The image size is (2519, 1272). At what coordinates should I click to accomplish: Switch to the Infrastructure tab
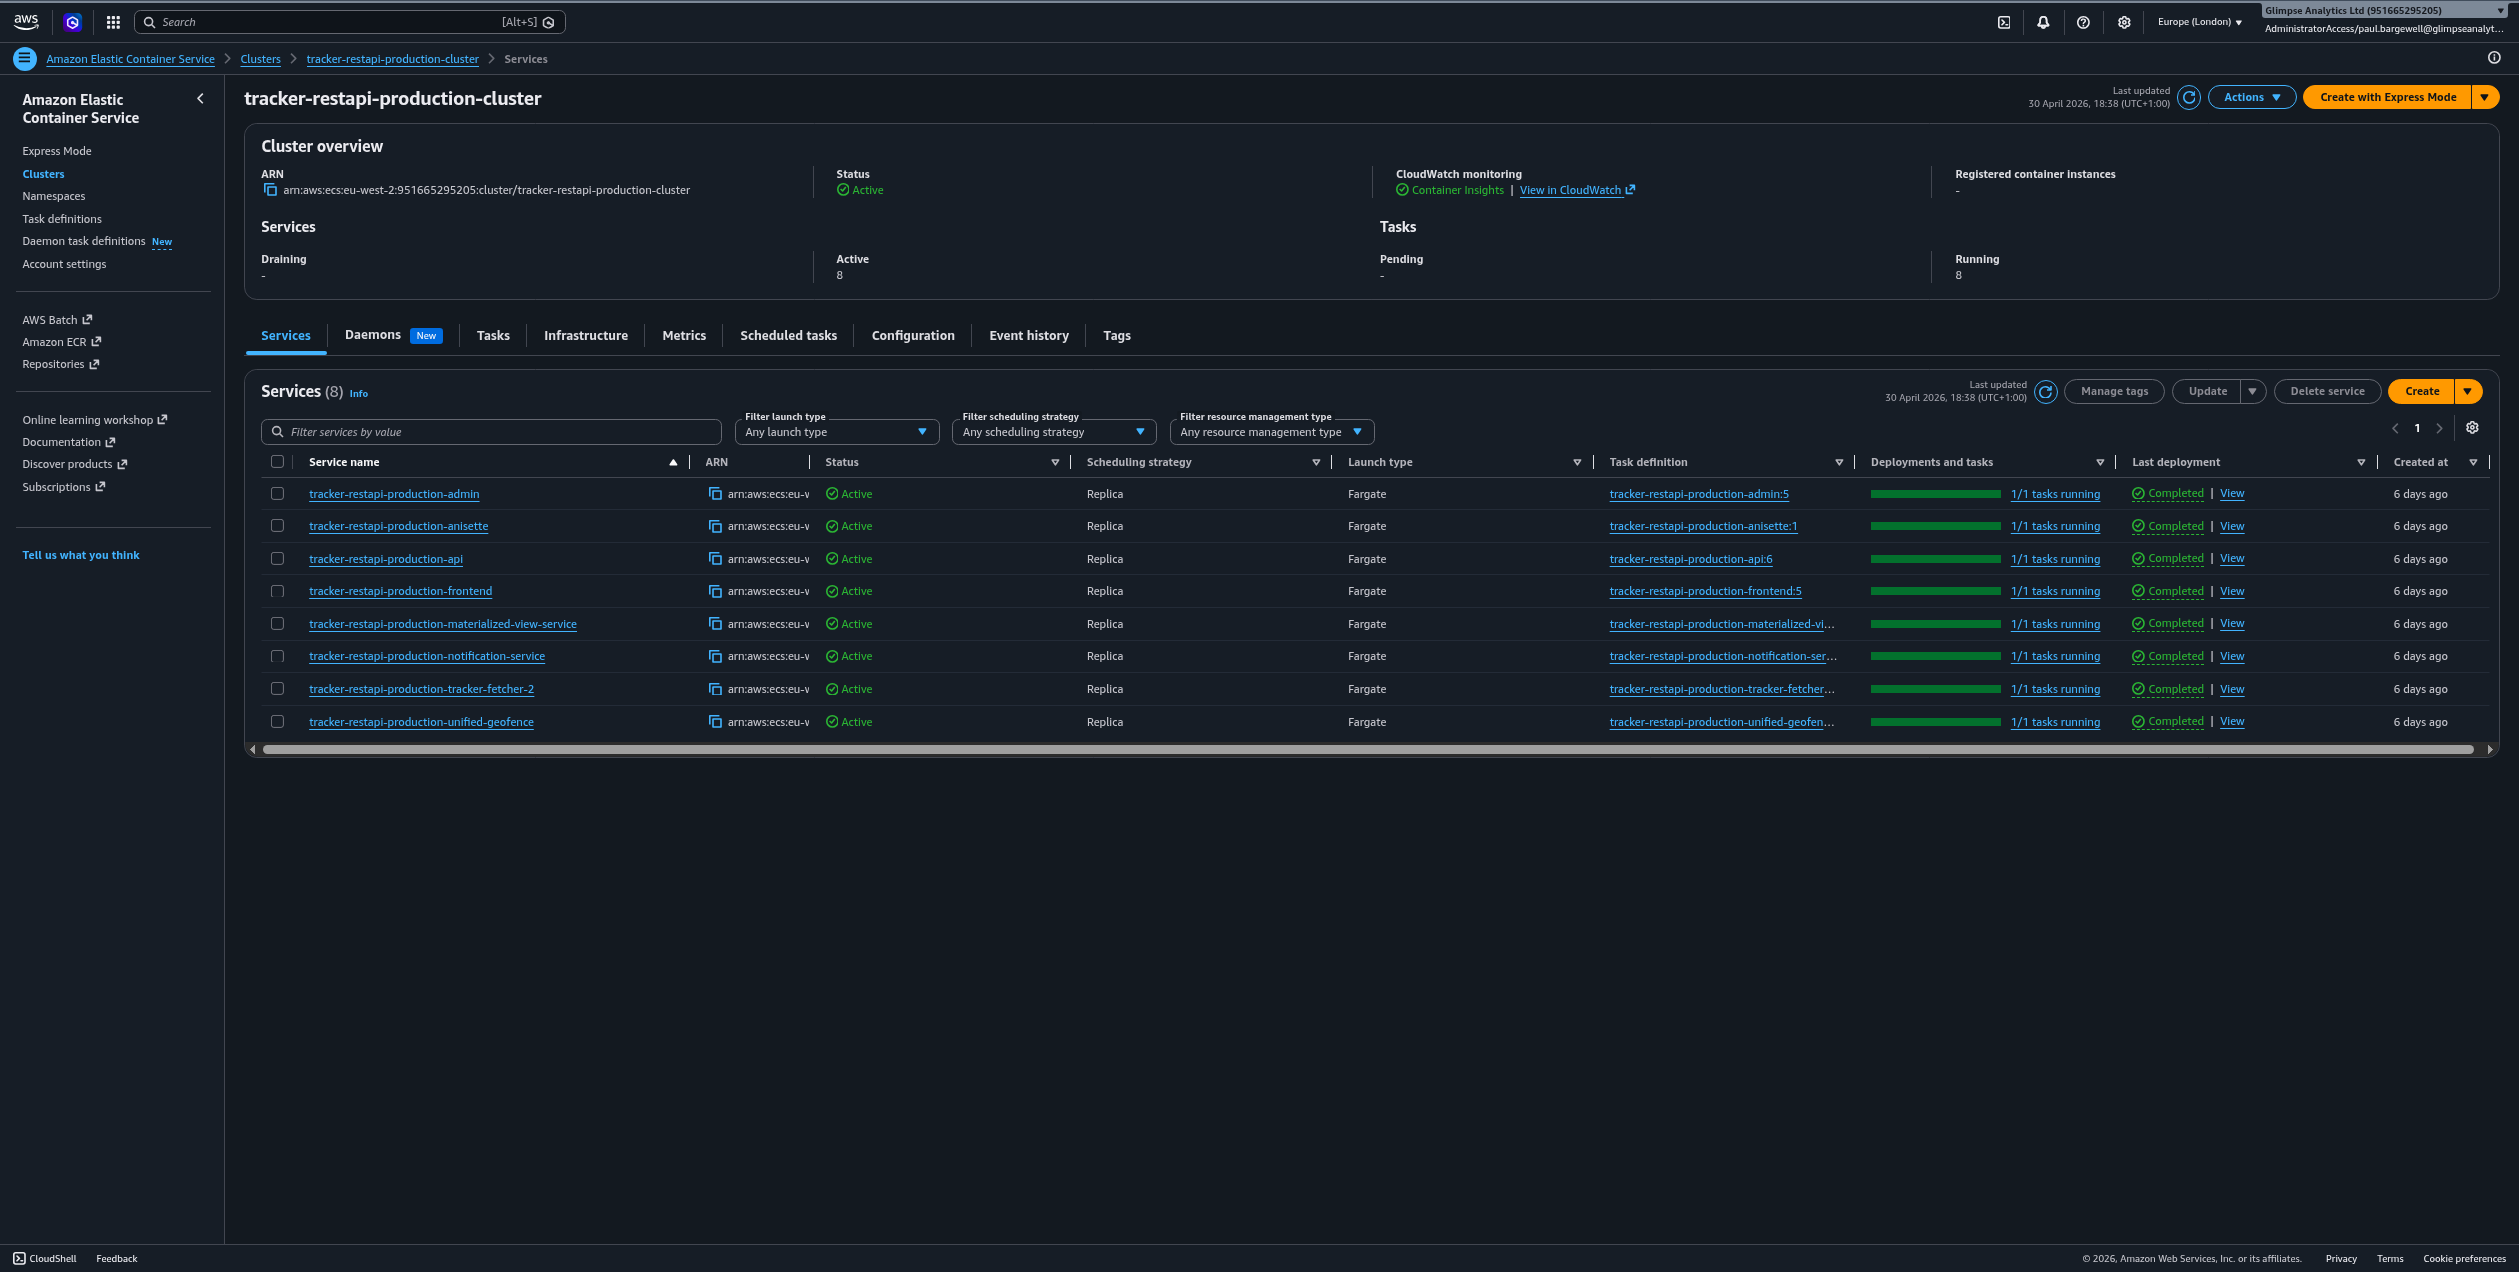tap(586, 336)
